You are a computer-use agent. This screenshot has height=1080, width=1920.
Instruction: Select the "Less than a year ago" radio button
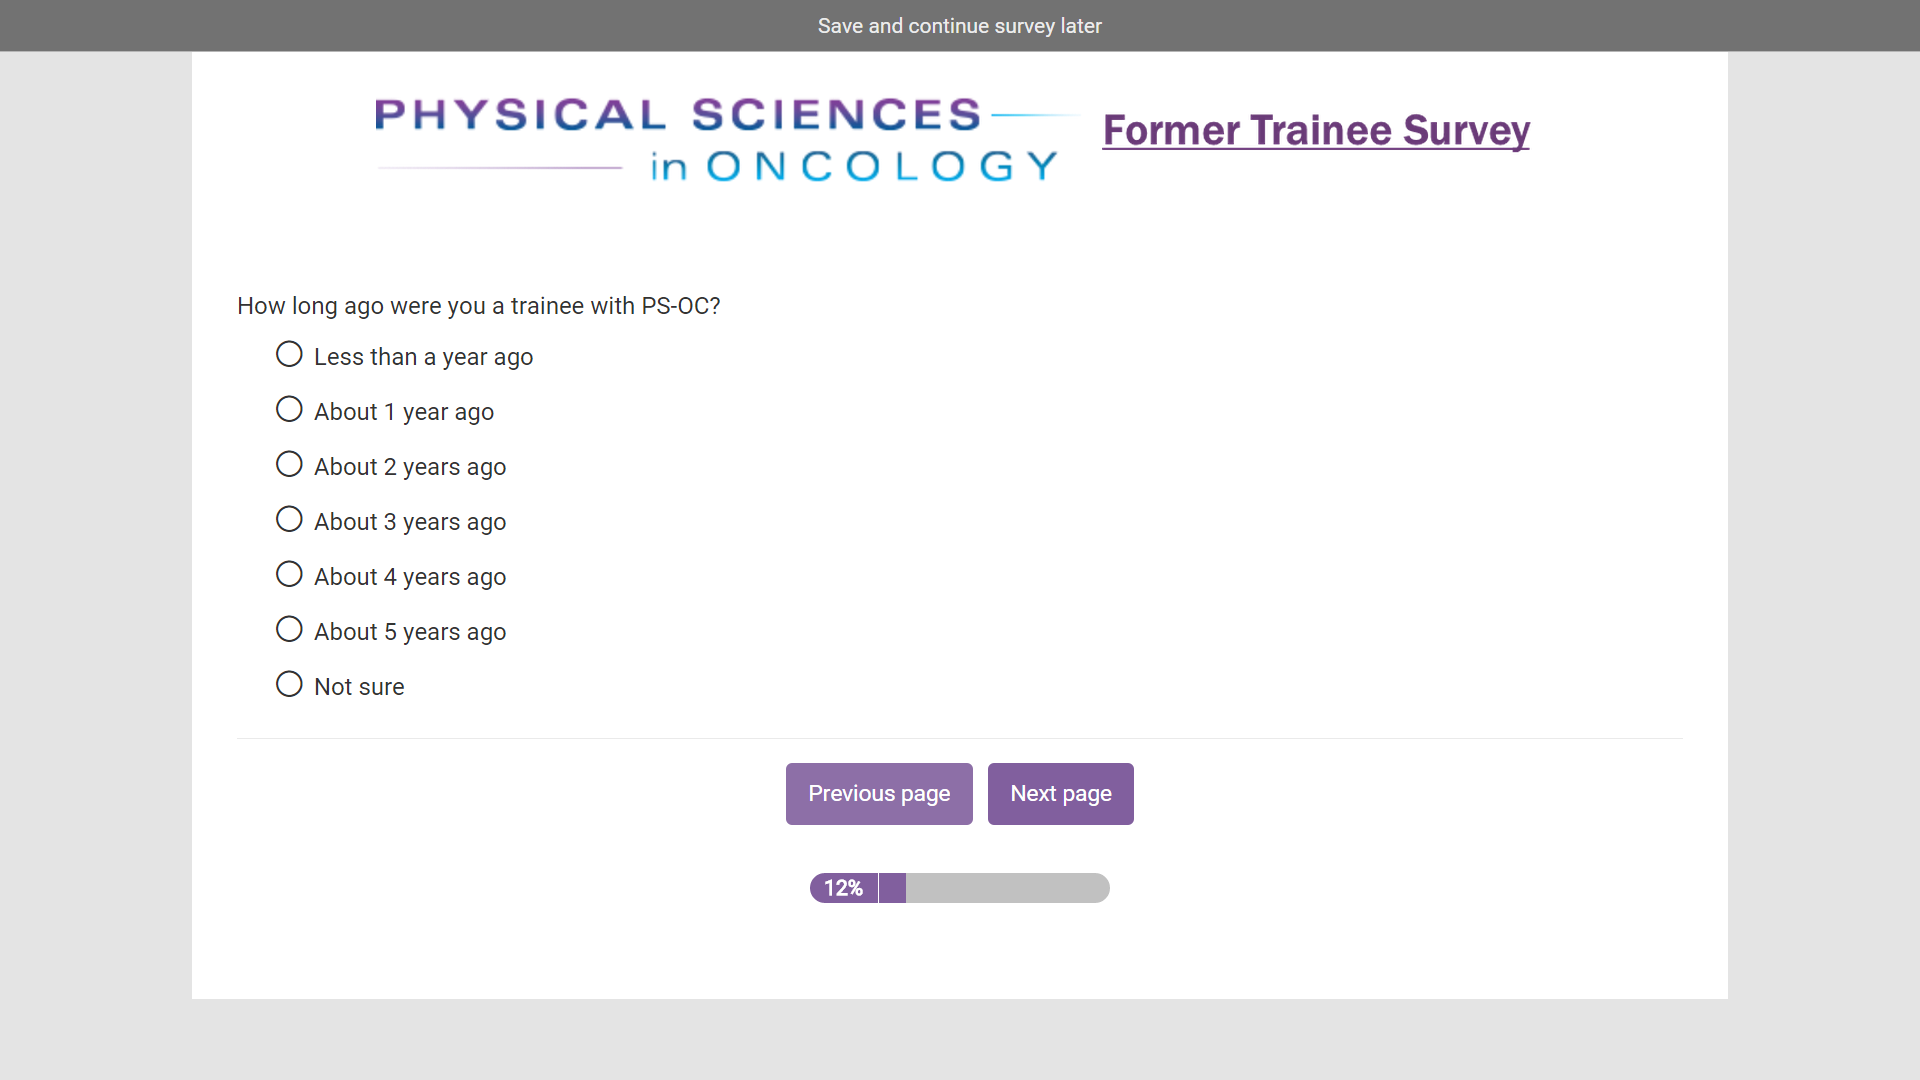click(289, 354)
